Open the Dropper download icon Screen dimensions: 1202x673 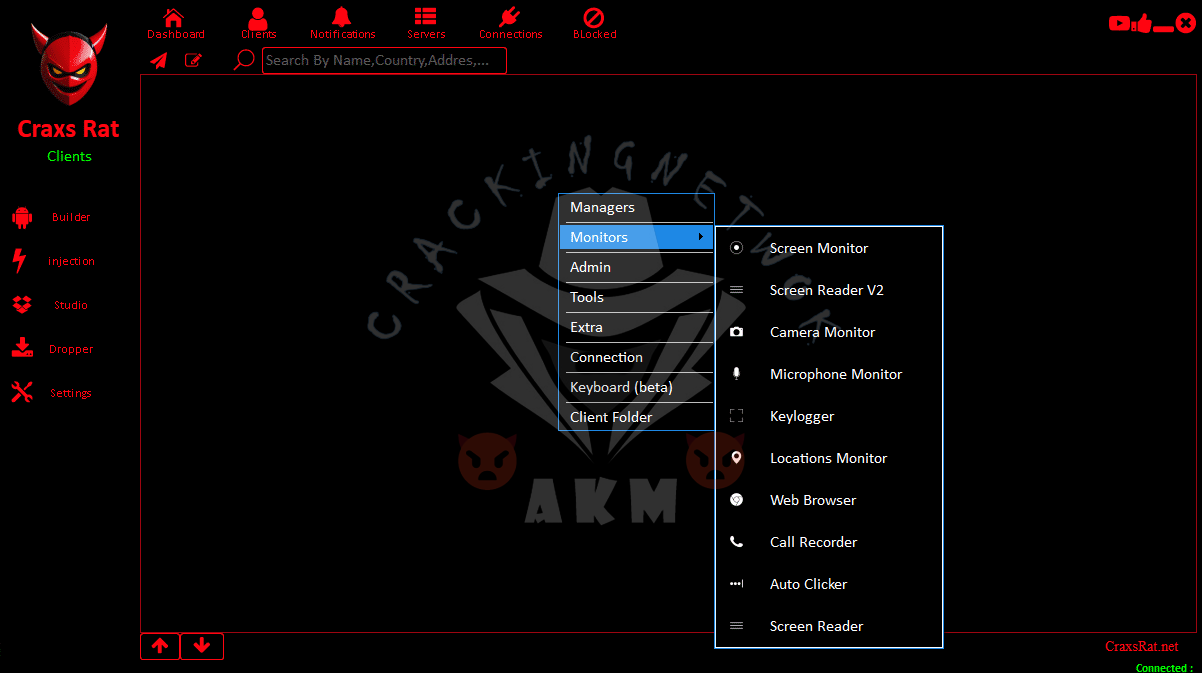[x=22, y=349]
